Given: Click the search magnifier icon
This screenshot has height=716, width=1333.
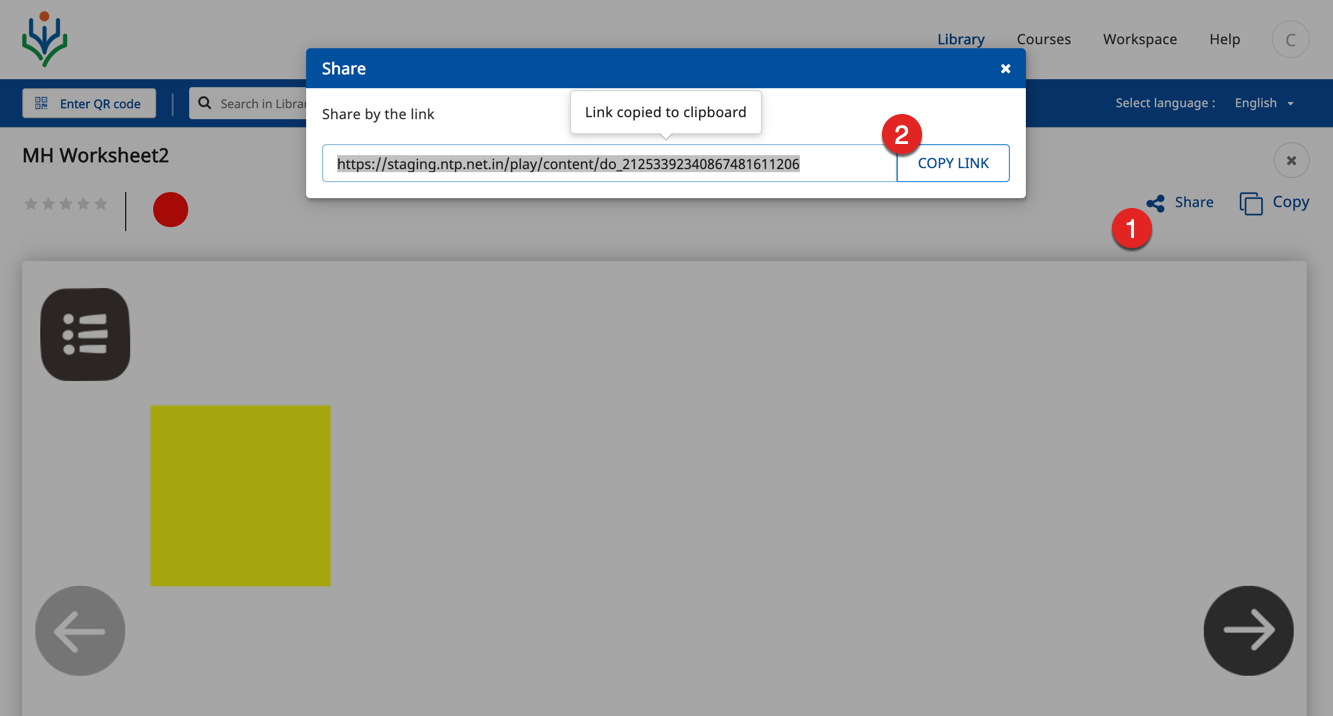Looking at the screenshot, I should coord(205,103).
